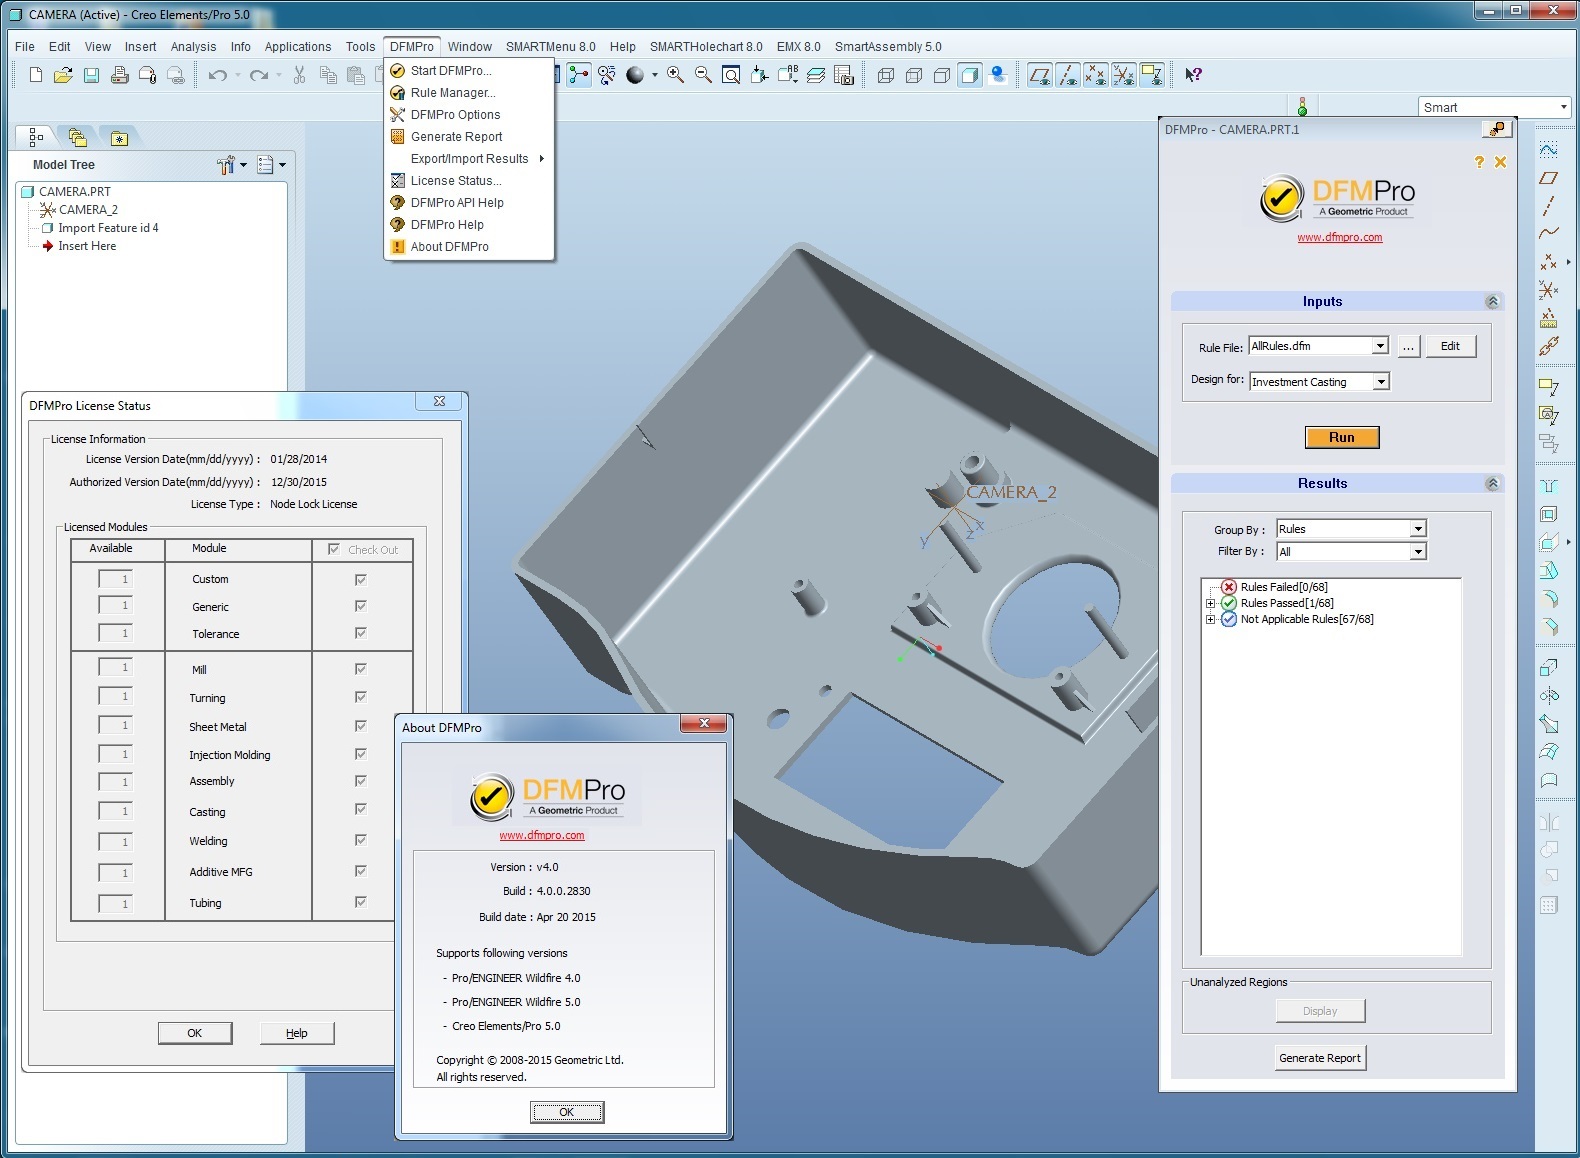1580x1158 pixels.
Task: Click the Zoom In magnifier icon
Action: 675,75
